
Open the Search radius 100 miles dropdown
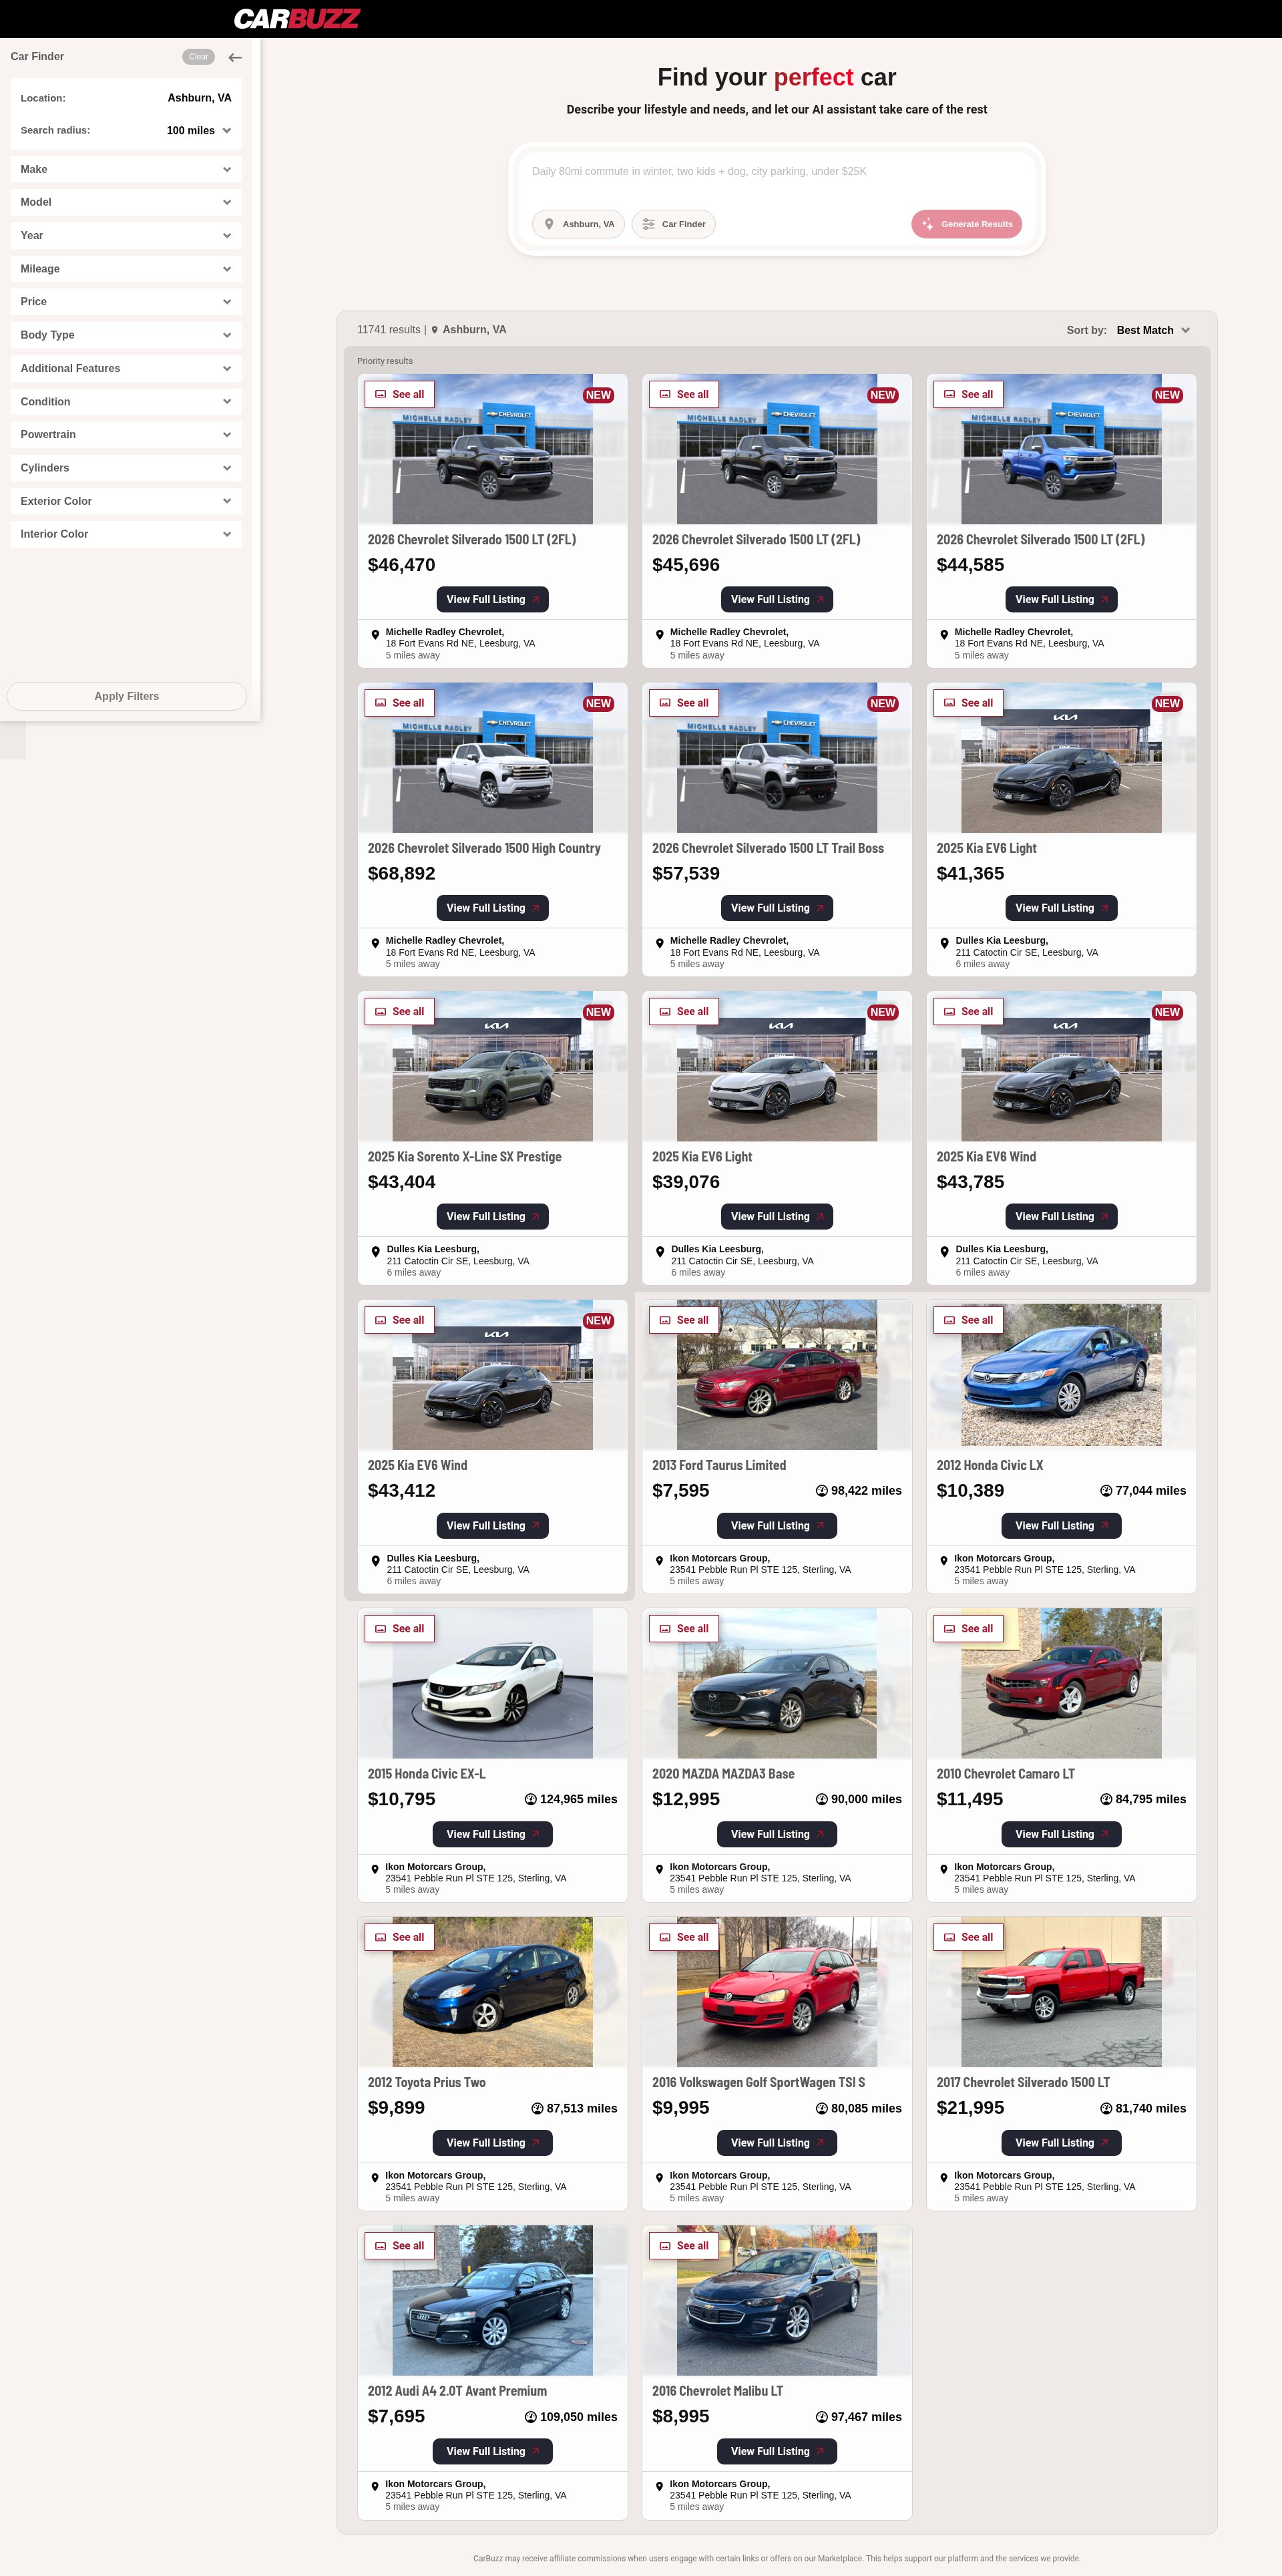click(x=199, y=131)
